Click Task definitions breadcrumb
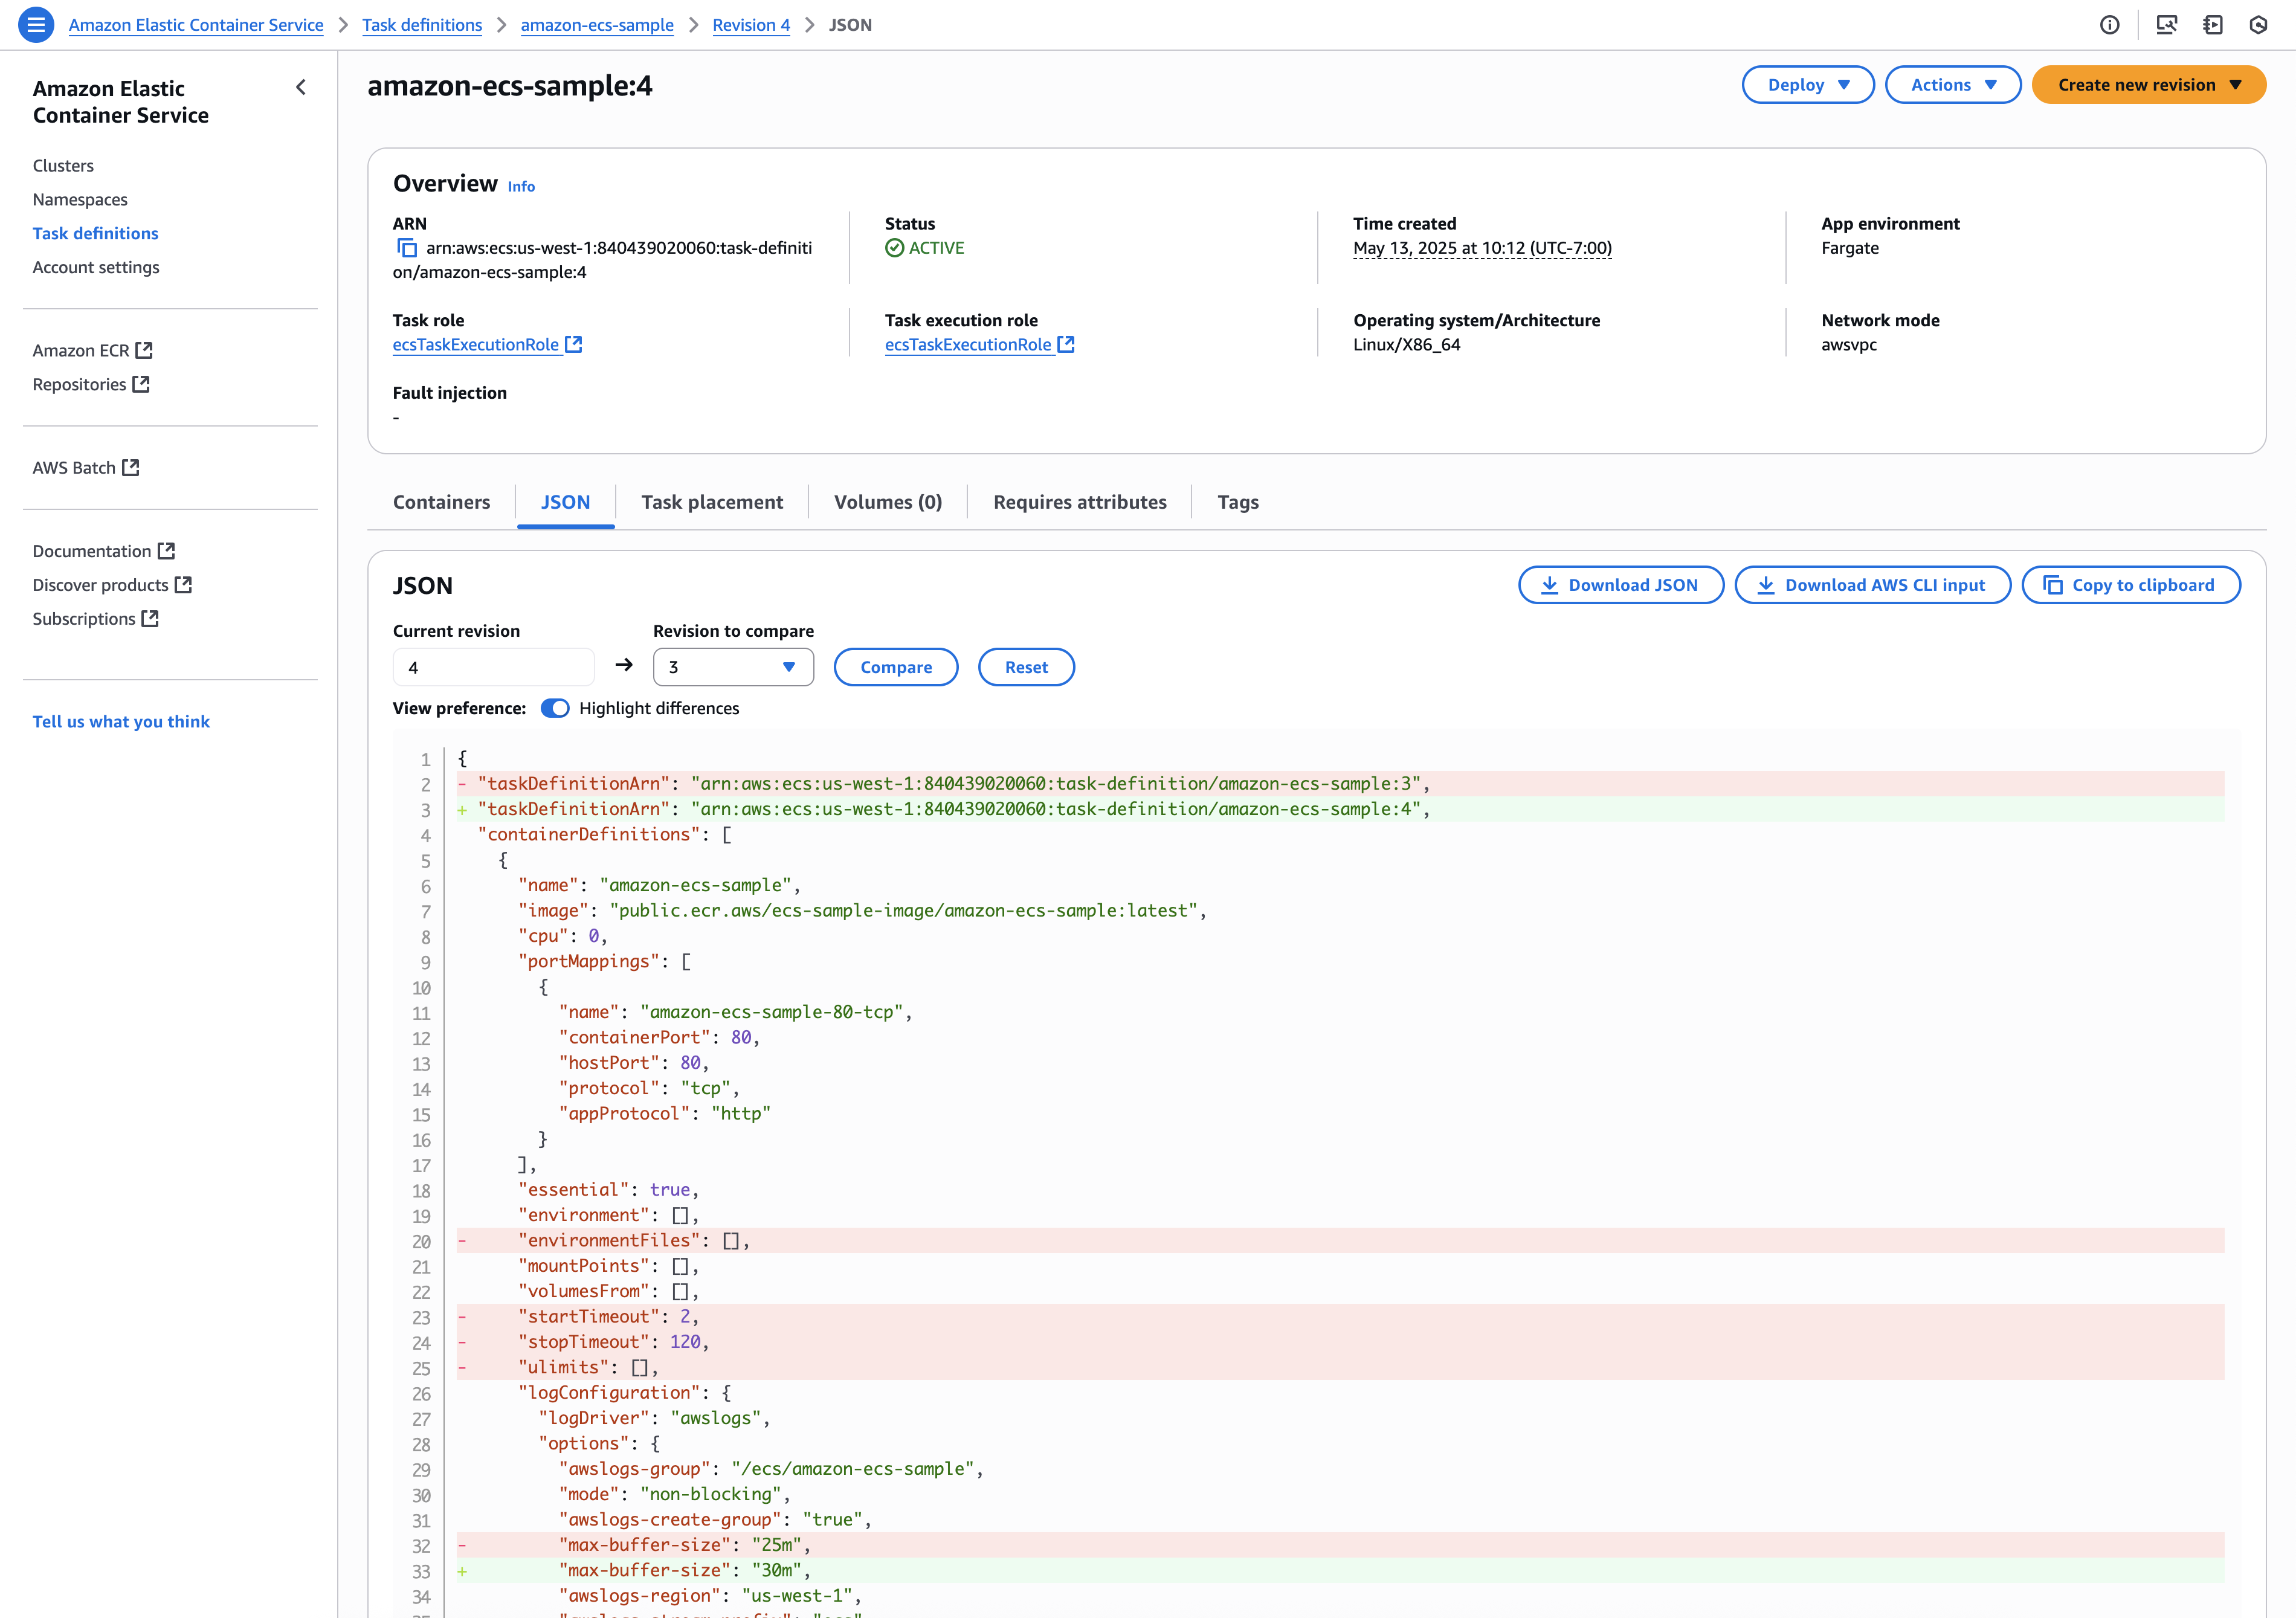This screenshot has height=1618, width=2296. [x=422, y=25]
